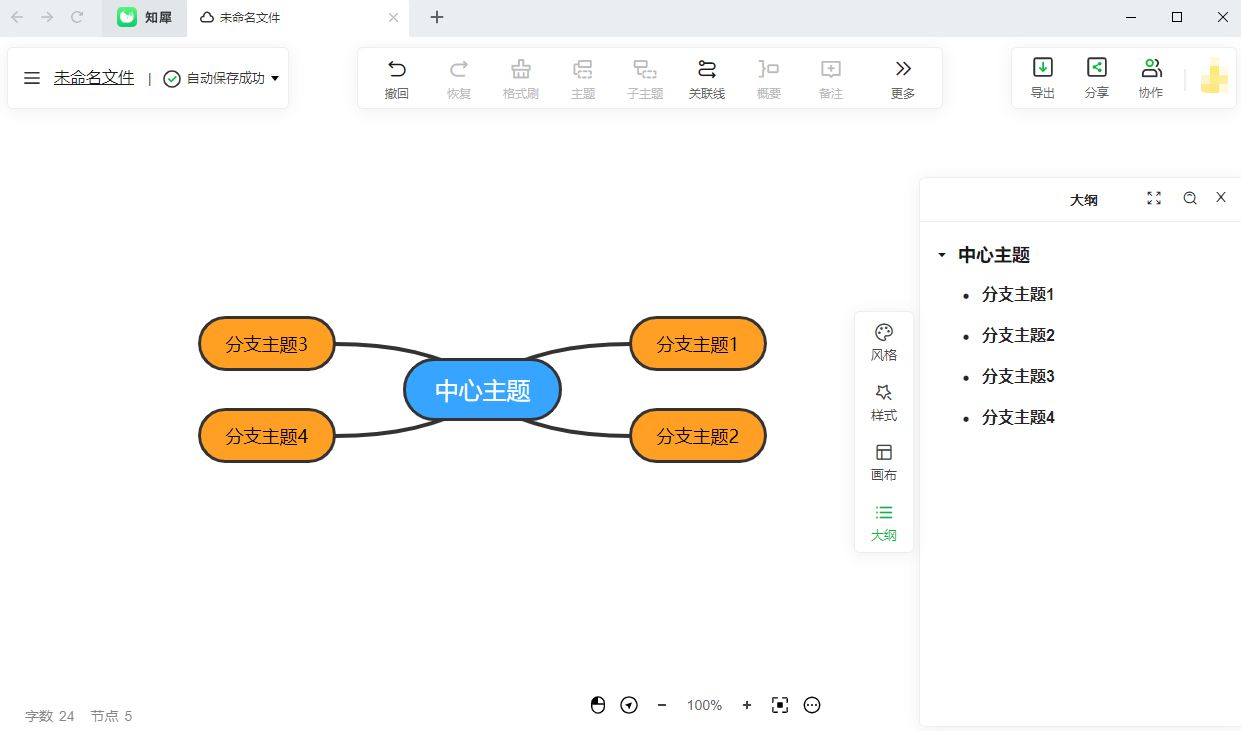Toggle fullscreen for the outline panel
This screenshot has width=1241, height=731.
coord(1154,198)
